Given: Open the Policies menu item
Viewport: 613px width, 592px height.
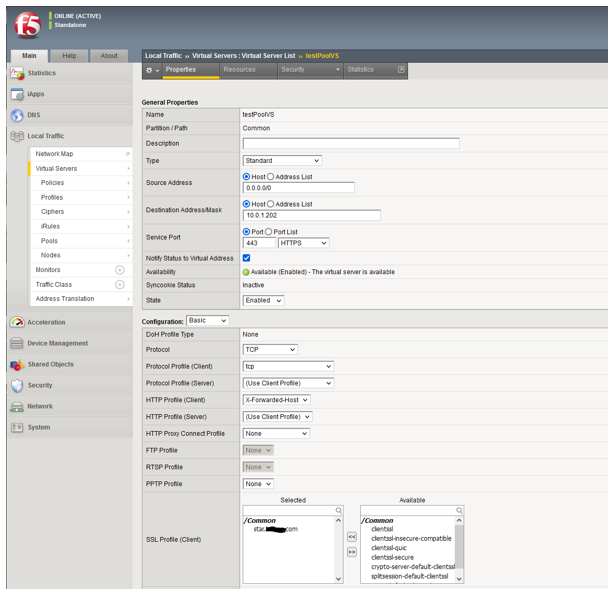Looking at the screenshot, I should tap(81, 183).
